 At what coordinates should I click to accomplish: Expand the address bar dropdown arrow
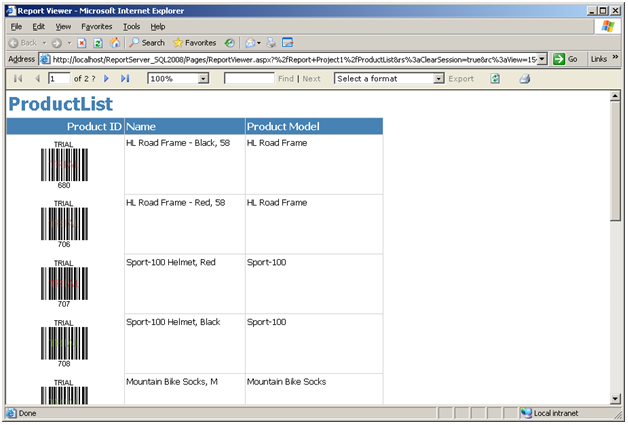point(541,59)
